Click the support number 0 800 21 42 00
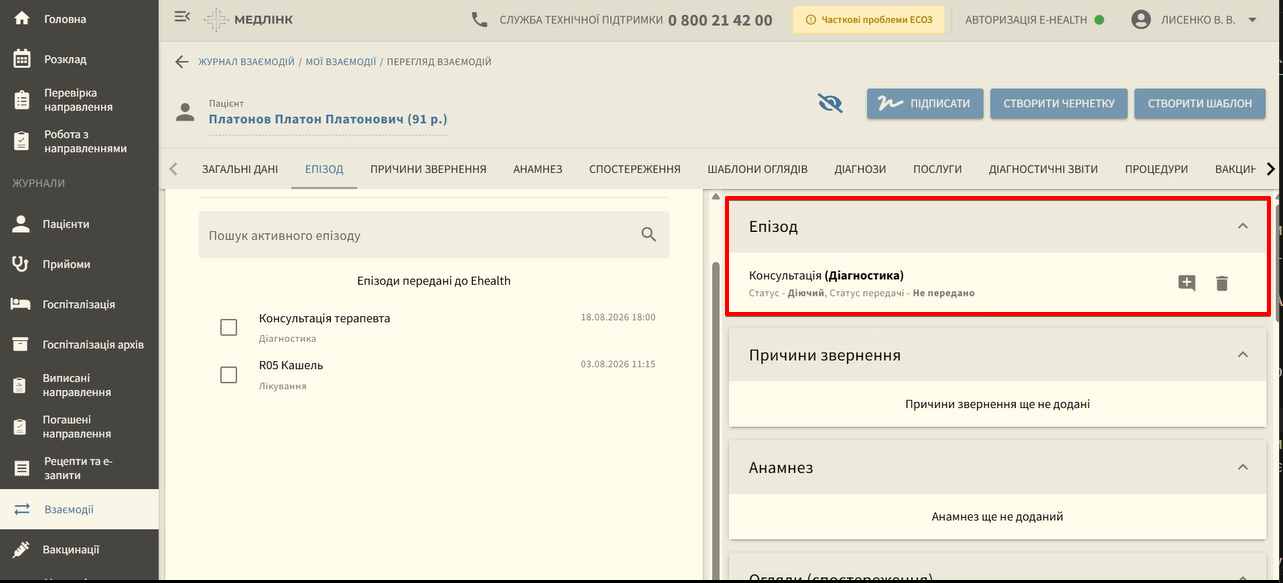Screen dimensions: 1283x583 [720, 20]
